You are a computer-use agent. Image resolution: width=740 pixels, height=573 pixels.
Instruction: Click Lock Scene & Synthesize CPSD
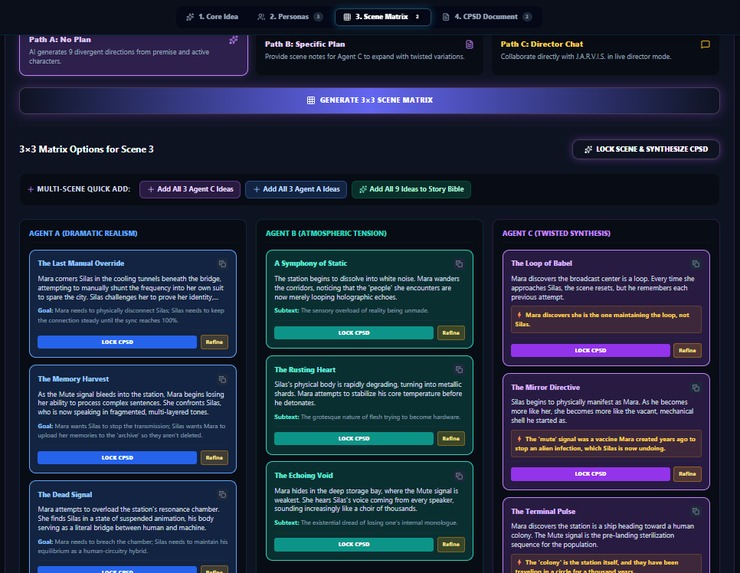tap(646, 149)
